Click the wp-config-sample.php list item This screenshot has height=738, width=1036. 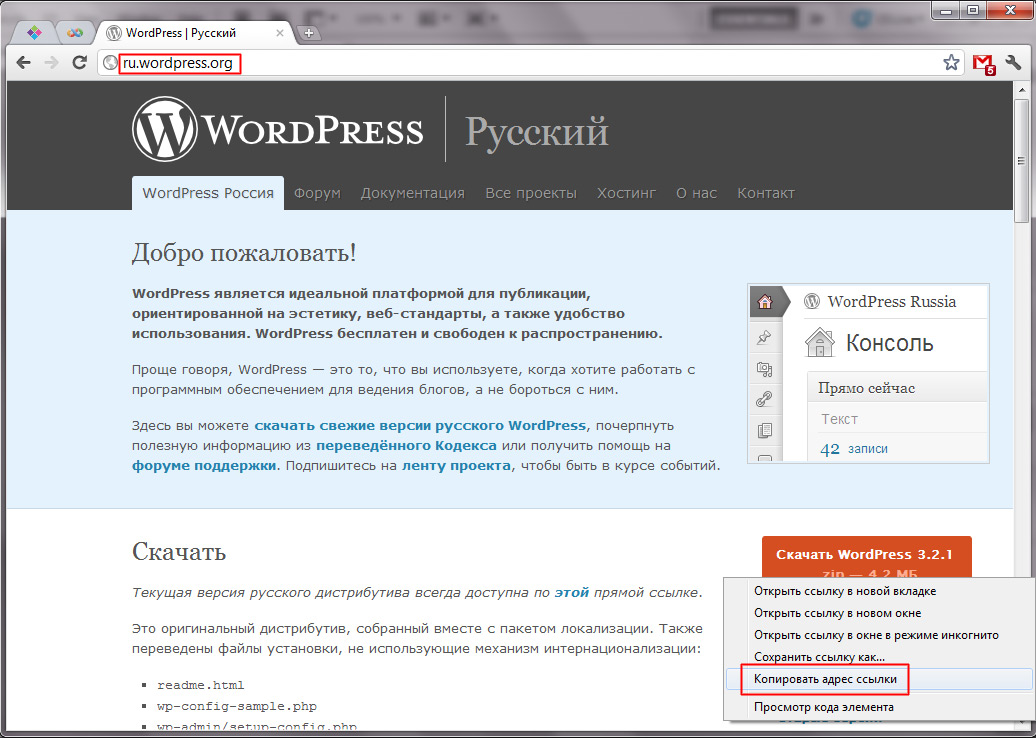pos(237,706)
